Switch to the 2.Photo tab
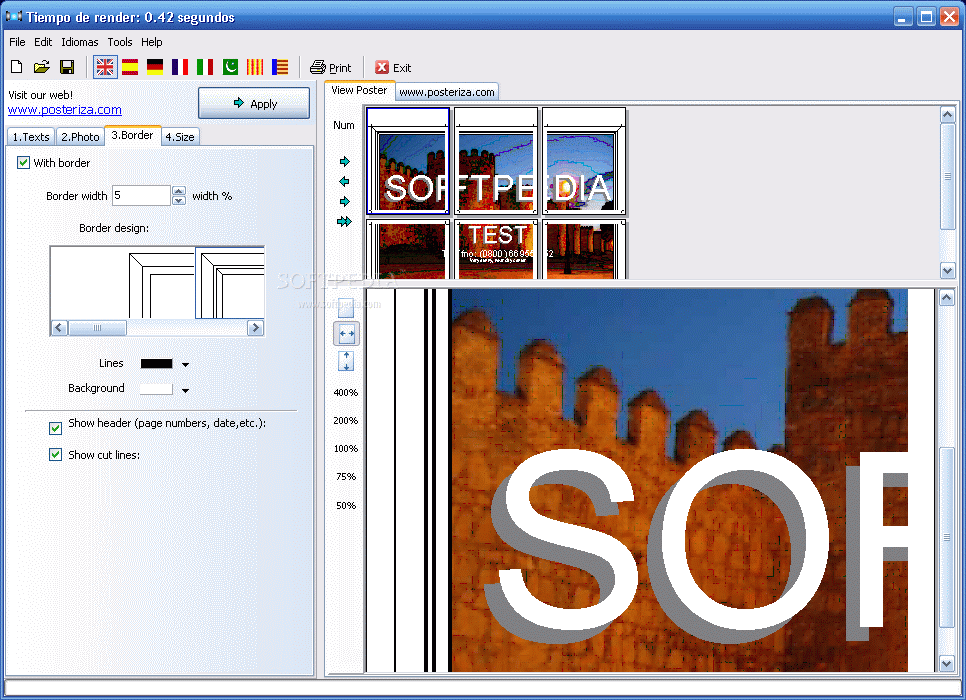The height and width of the screenshot is (700, 966). pyautogui.click(x=80, y=137)
